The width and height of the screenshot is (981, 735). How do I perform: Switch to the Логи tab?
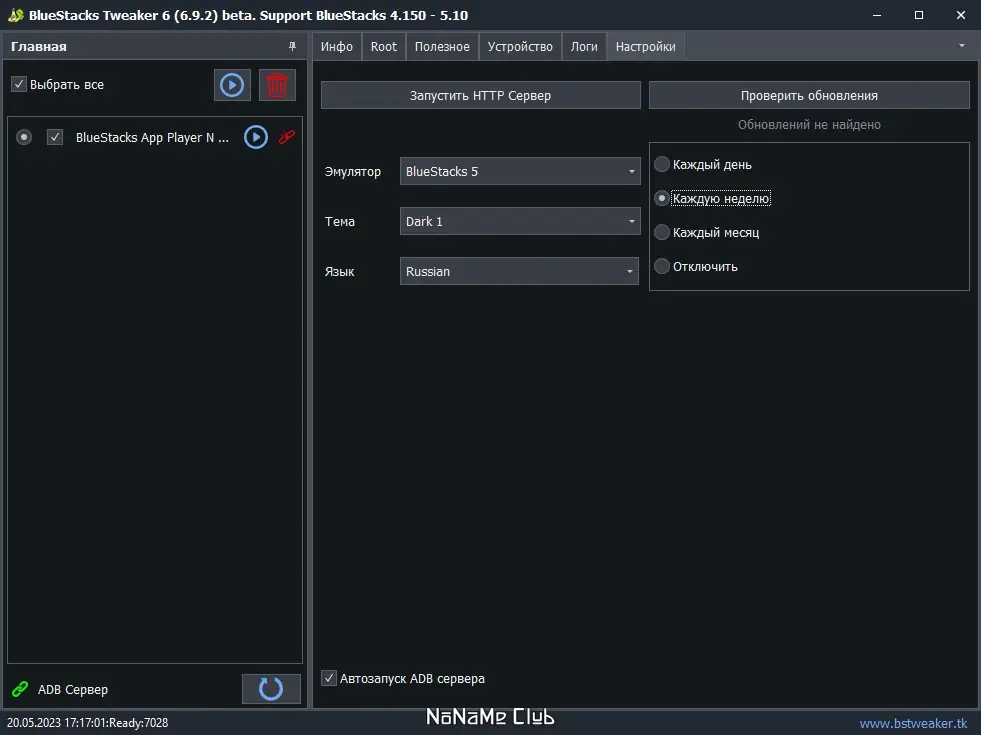(x=584, y=47)
